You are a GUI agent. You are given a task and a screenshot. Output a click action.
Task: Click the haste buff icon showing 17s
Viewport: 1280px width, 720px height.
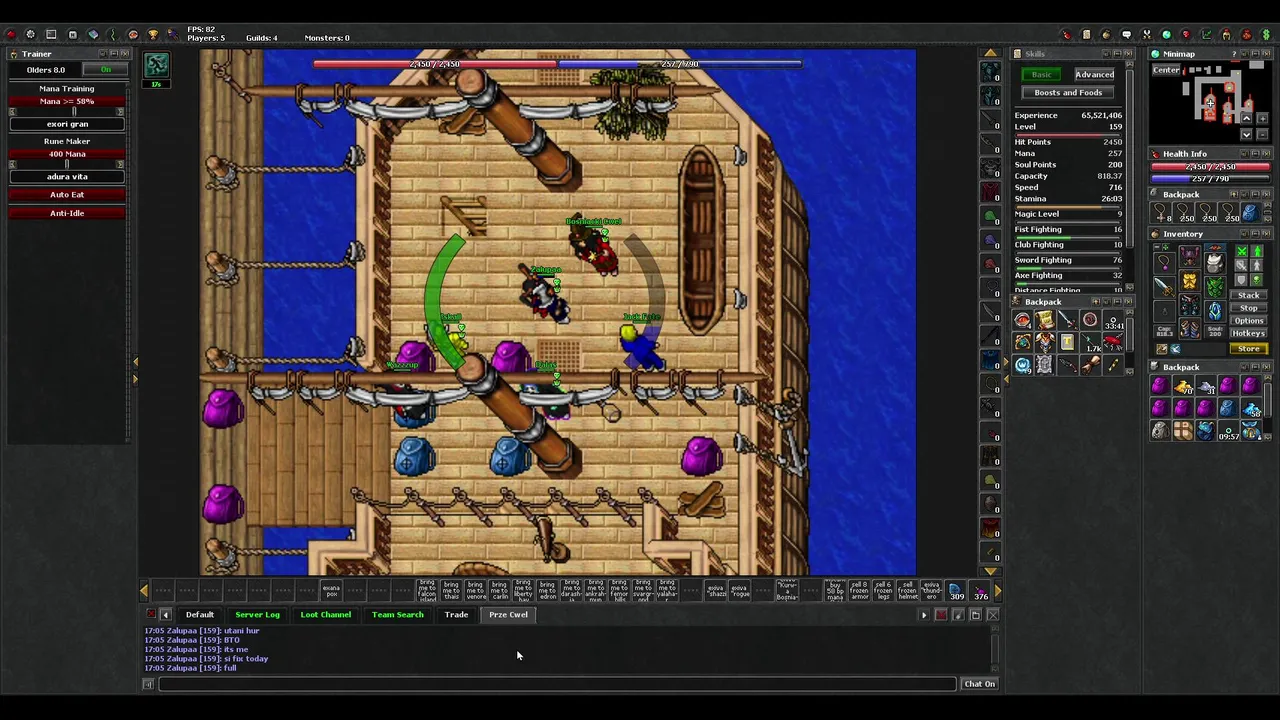(x=157, y=66)
